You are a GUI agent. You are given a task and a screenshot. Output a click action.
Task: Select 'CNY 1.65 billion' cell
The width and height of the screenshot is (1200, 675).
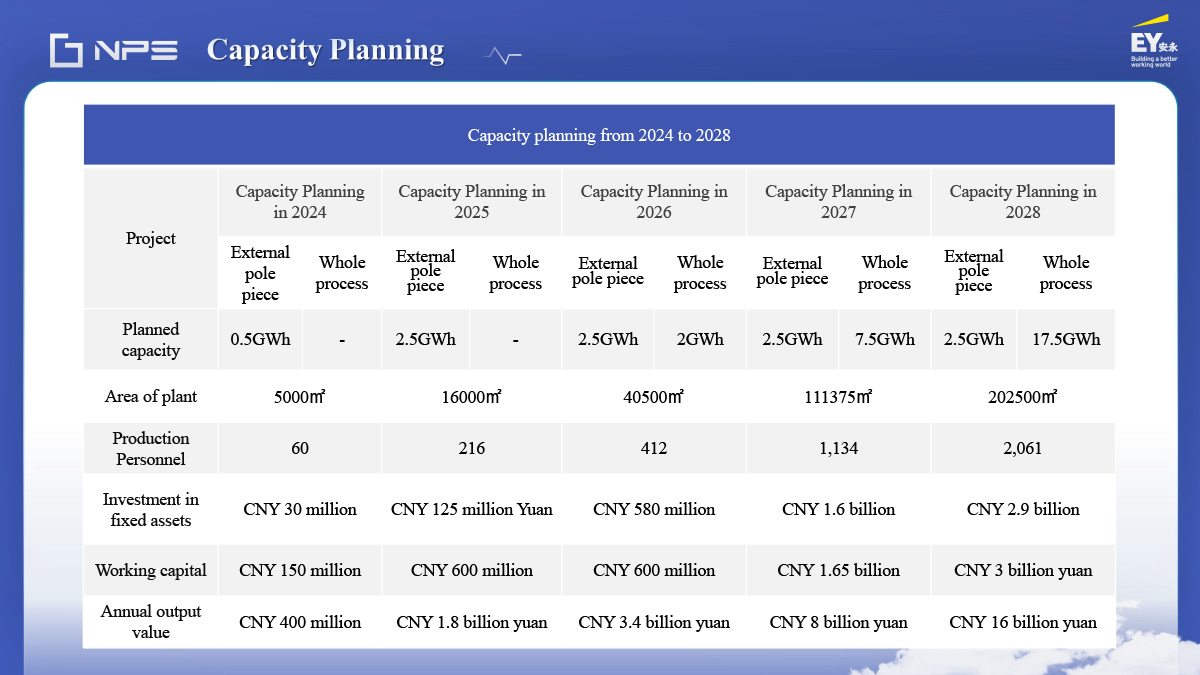pyautogui.click(x=838, y=571)
